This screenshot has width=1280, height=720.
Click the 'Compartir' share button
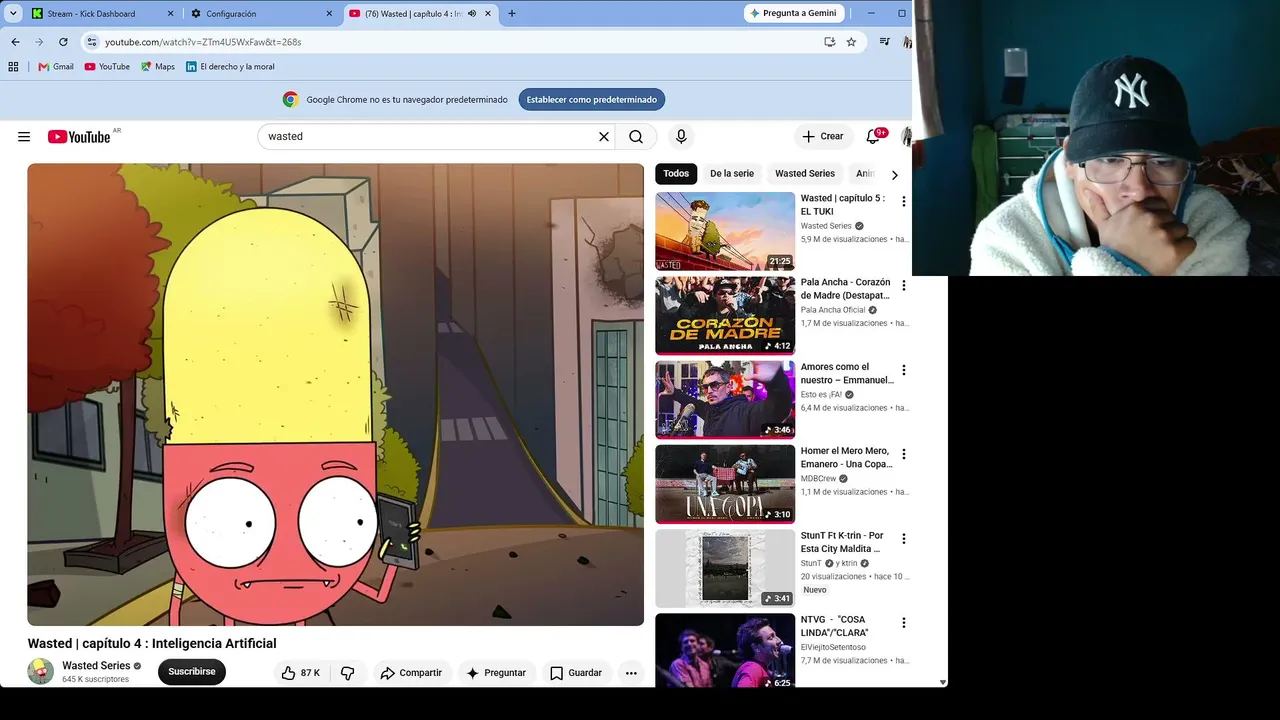[x=411, y=673]
